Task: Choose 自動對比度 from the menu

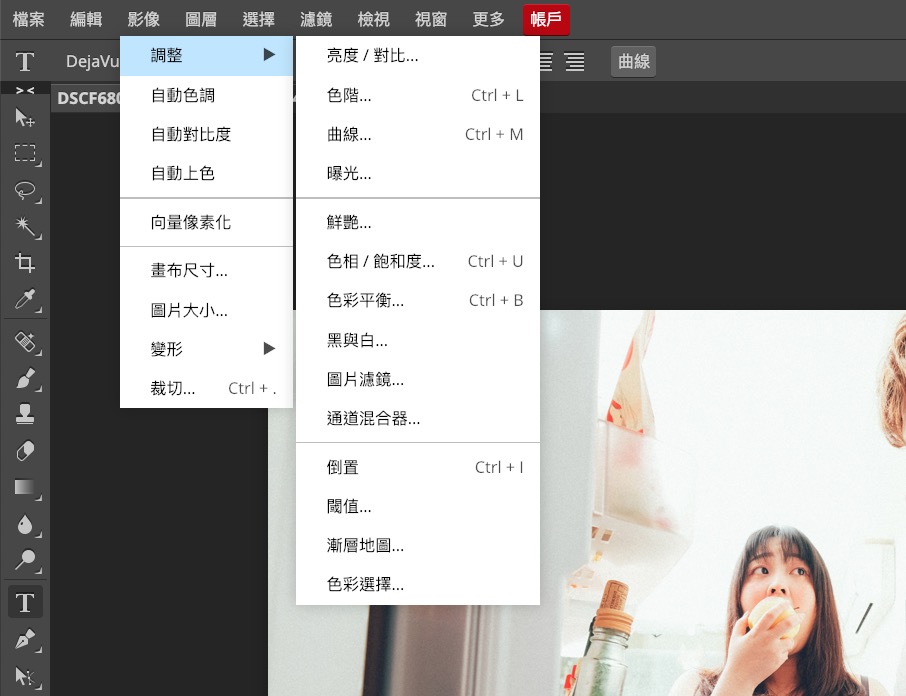Action: pos(206,134)
